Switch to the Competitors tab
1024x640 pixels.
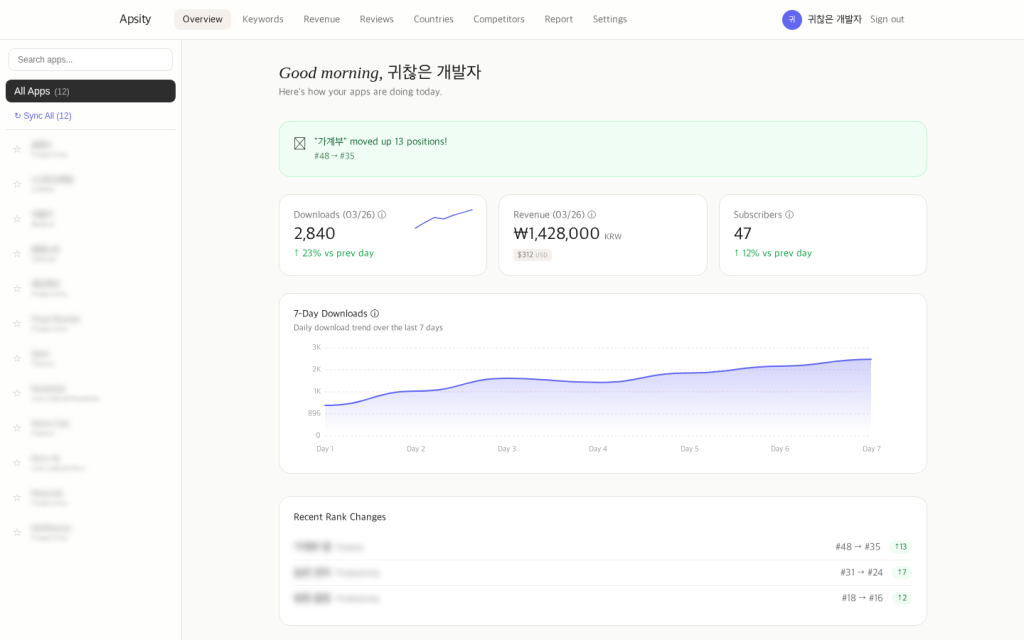click(499, 19)
